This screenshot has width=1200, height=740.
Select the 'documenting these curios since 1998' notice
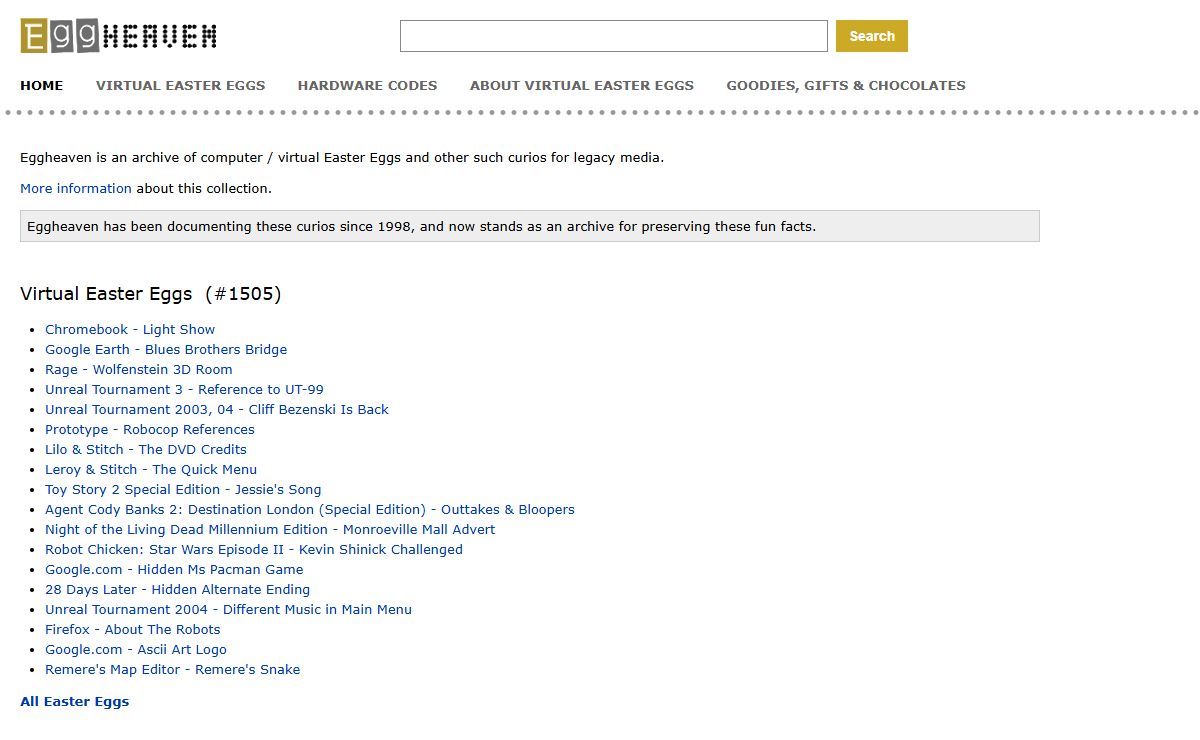coord(530,226)
